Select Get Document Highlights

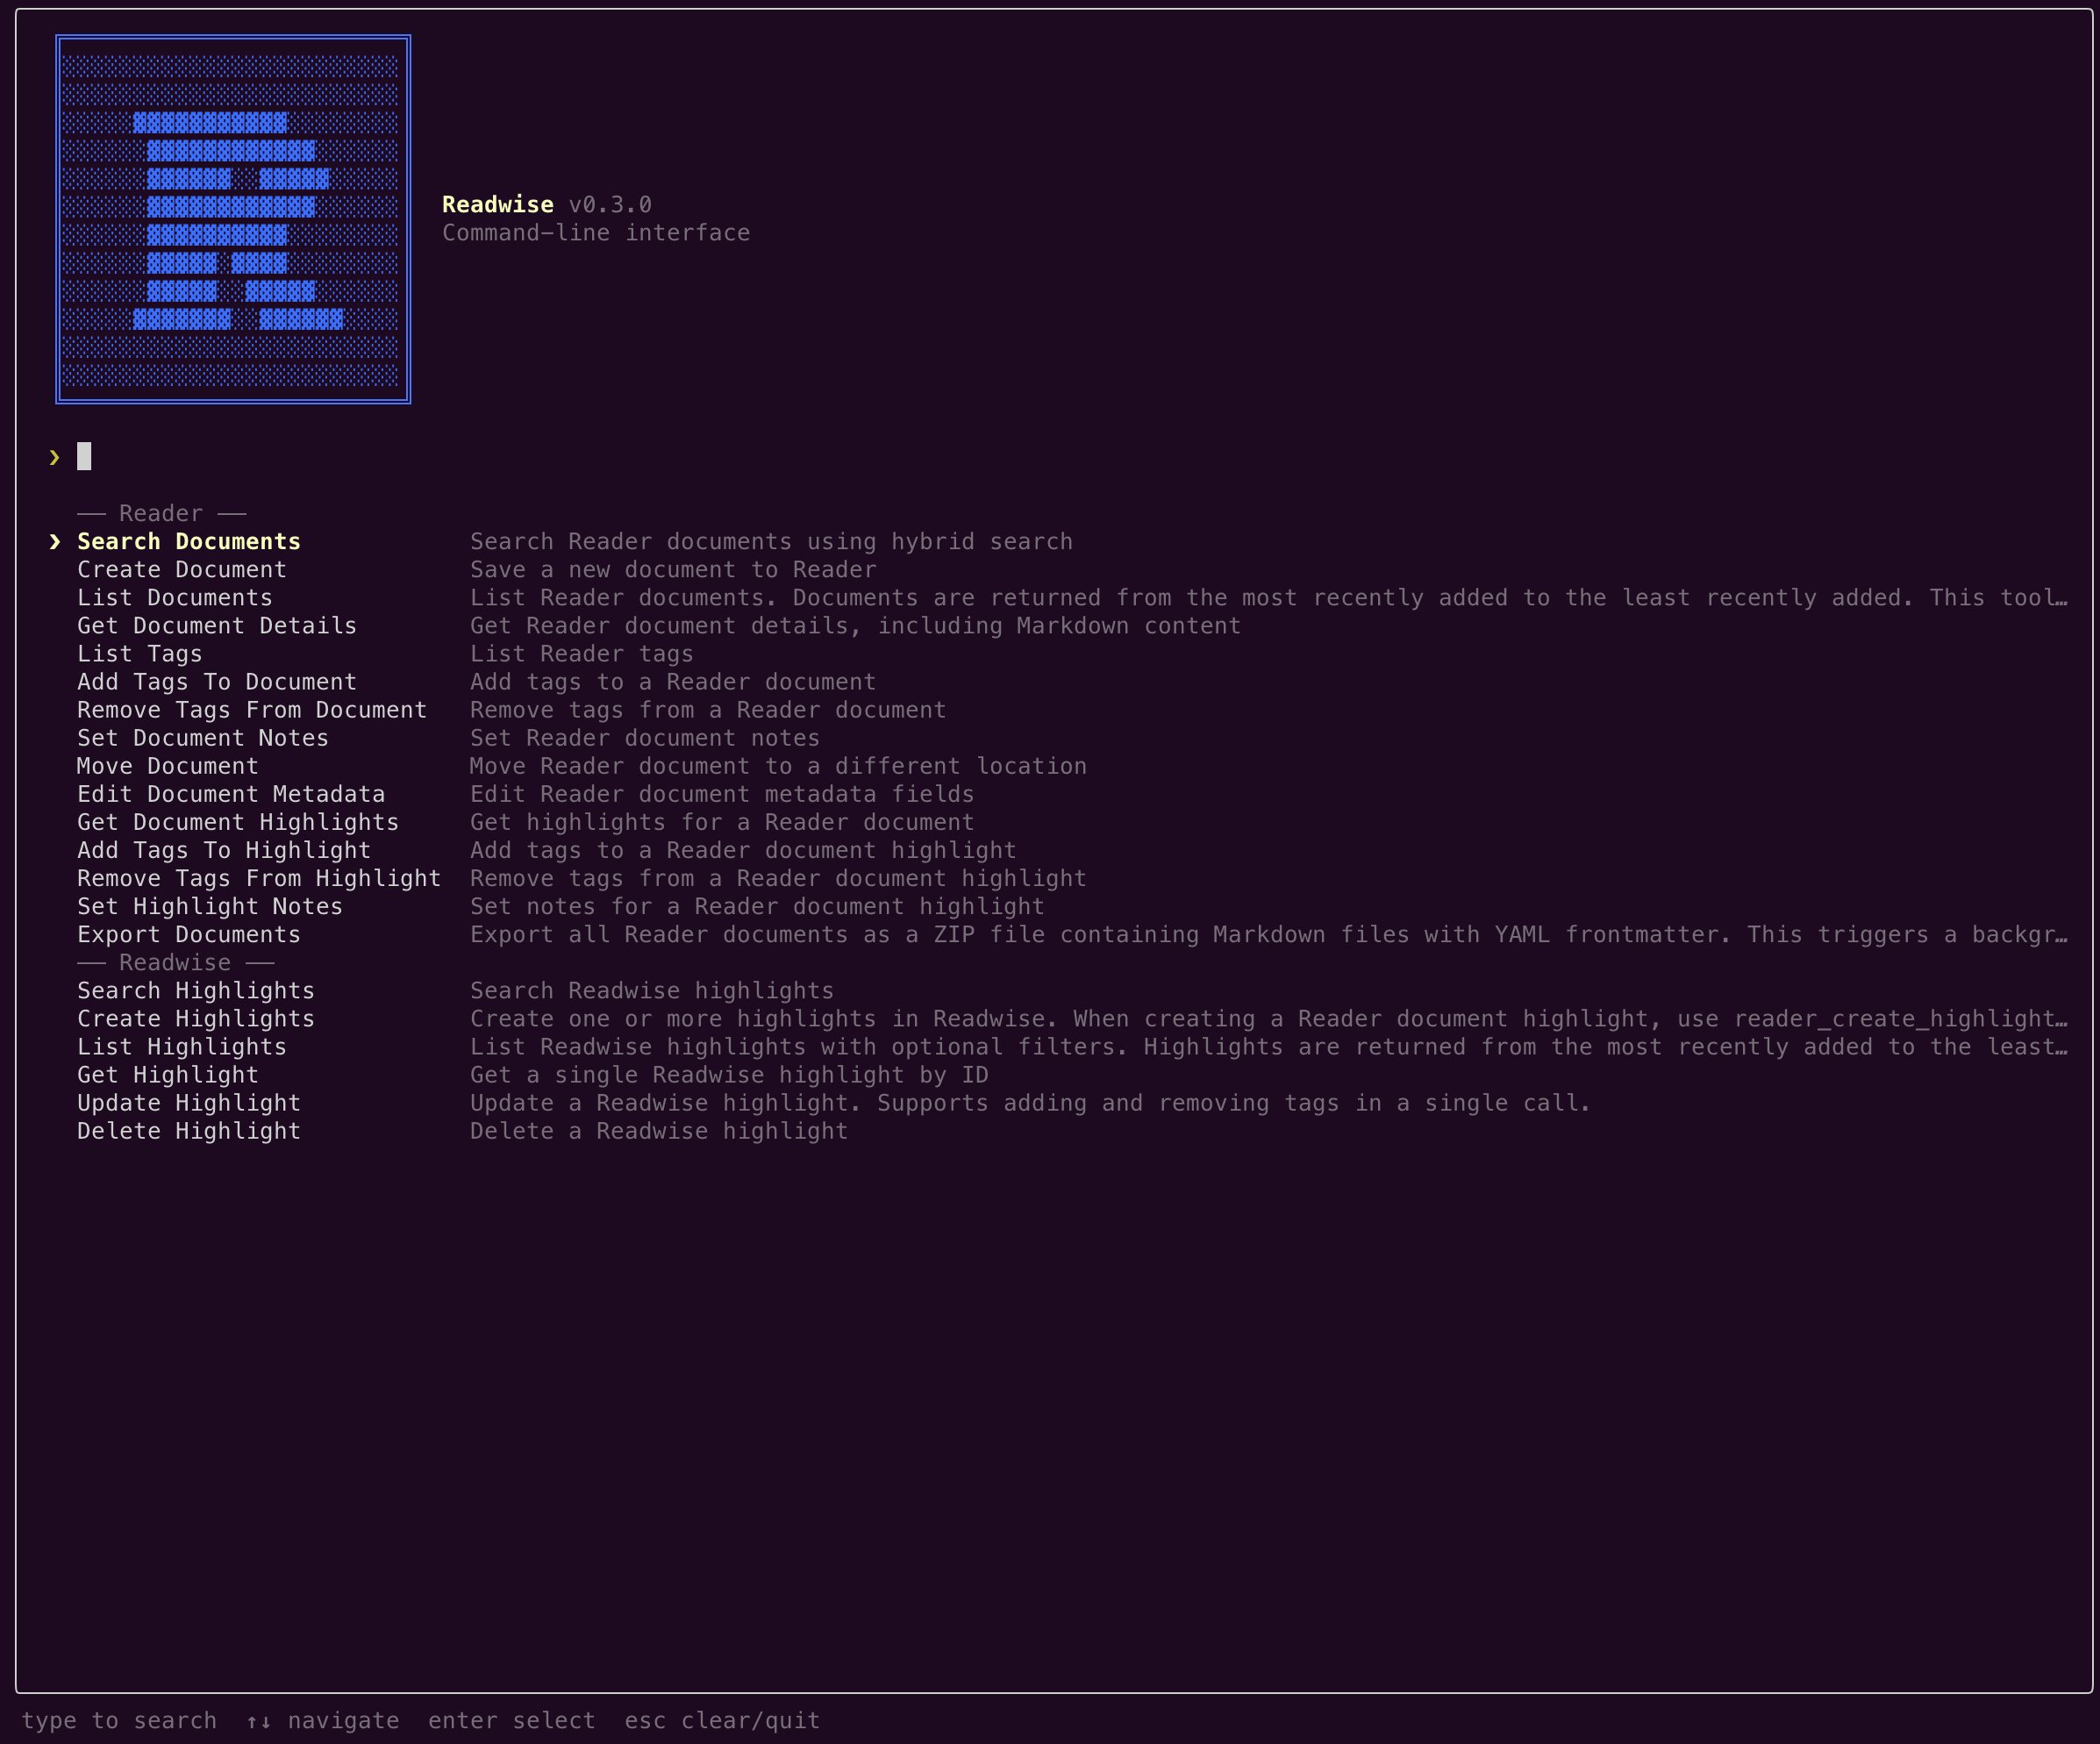coord(237,821)
